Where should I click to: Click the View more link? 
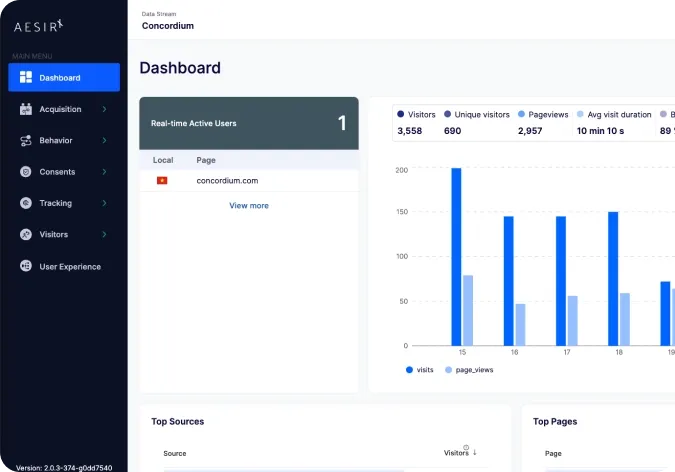tap(249, 205)
